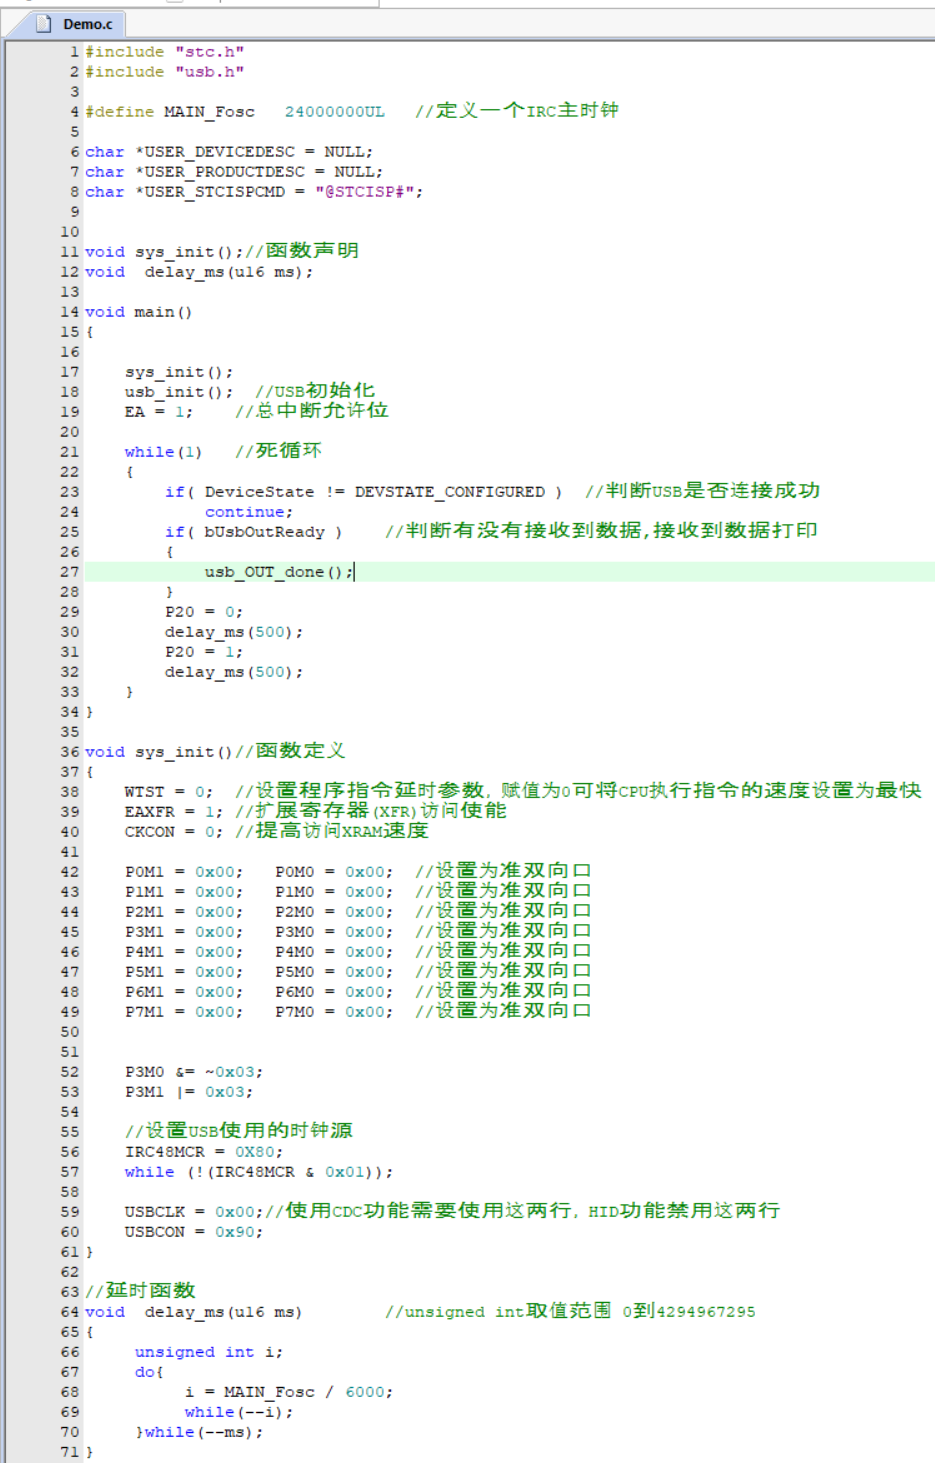Click the do{ statement on line 67
Image resolution: width=935 pixels, height=1463 pixels.
[149, 1372]
